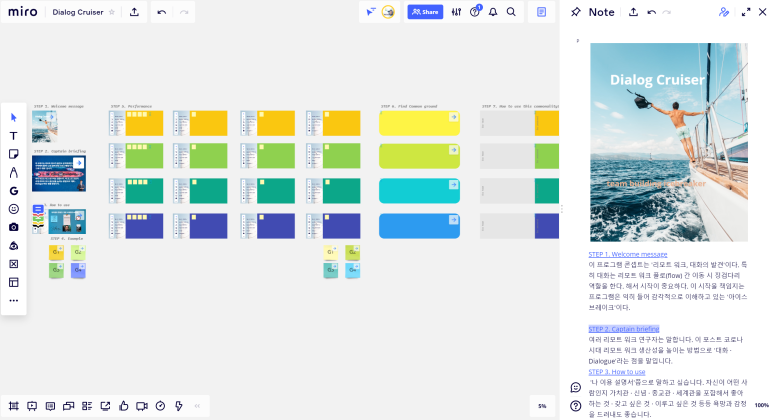Click the camera capture tool

[x=14, y=227]
